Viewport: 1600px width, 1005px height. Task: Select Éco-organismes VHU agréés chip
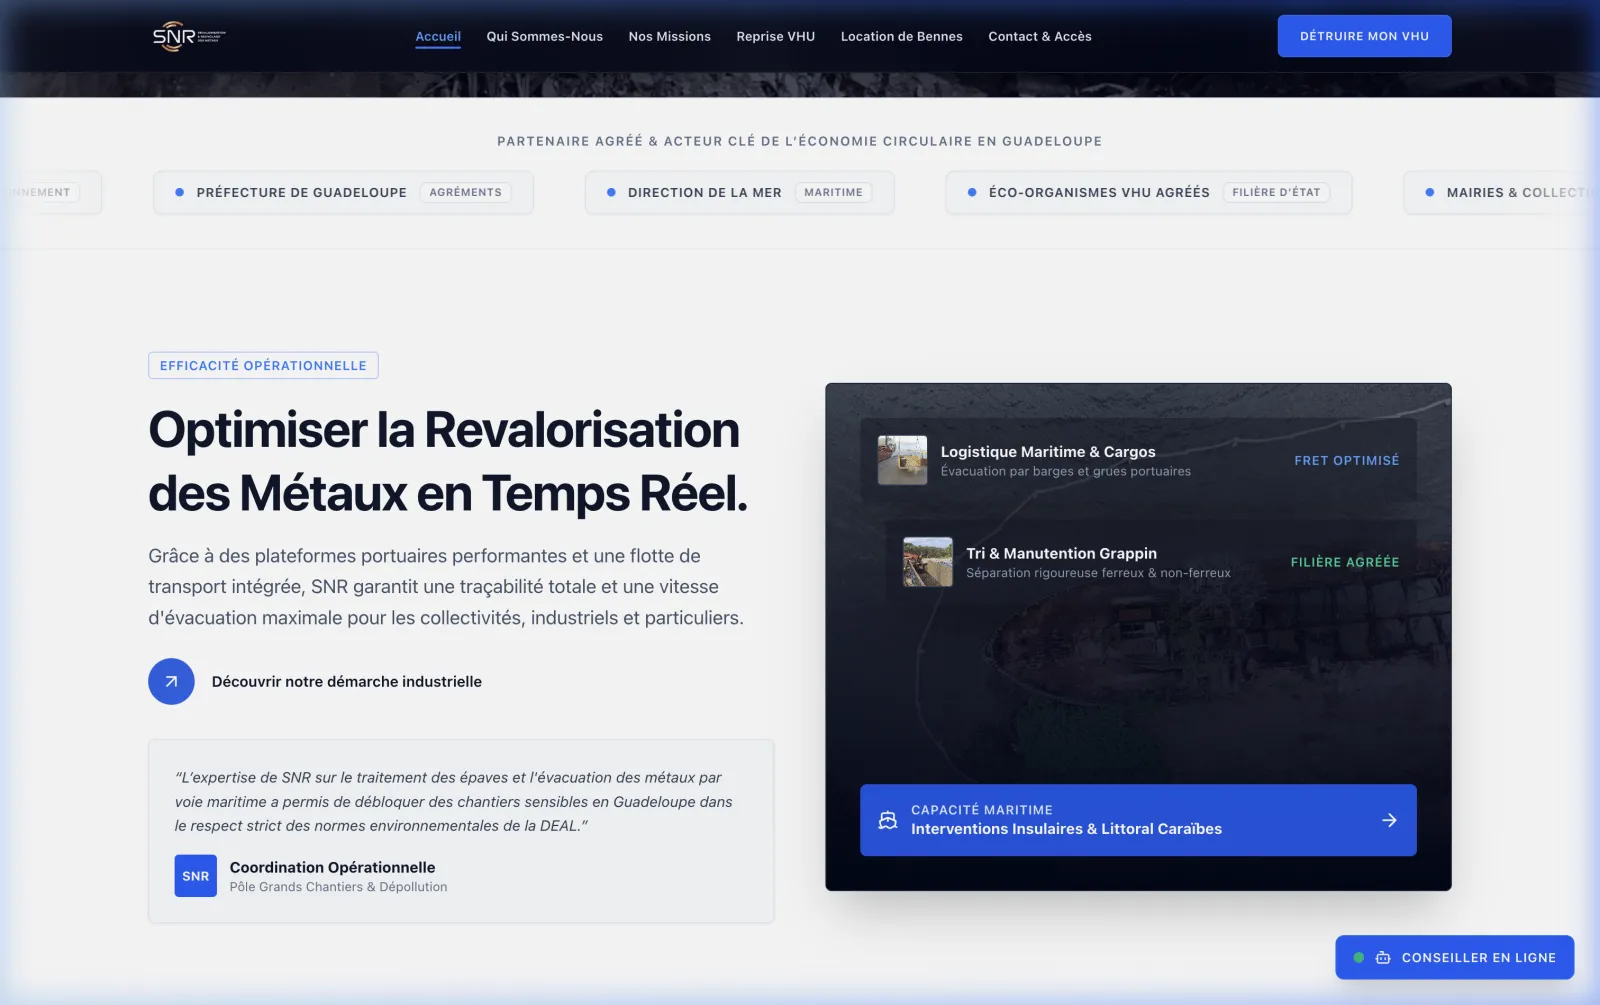coord(1148,192)
